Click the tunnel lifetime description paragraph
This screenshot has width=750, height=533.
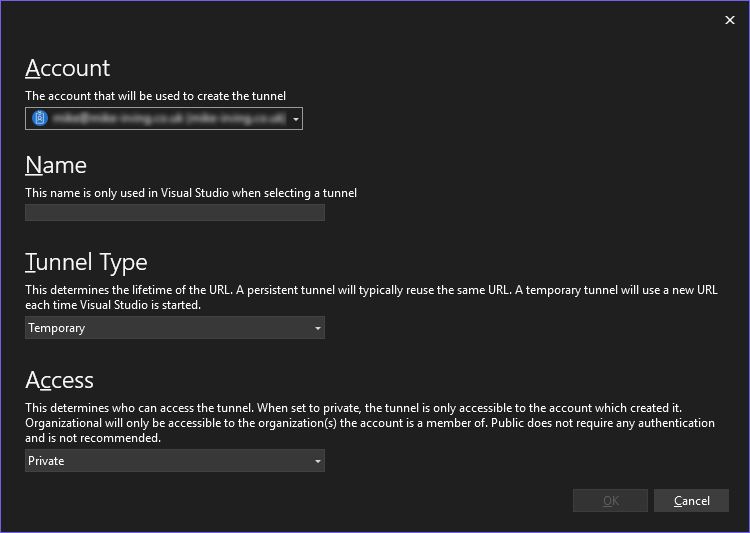(370, 297)
